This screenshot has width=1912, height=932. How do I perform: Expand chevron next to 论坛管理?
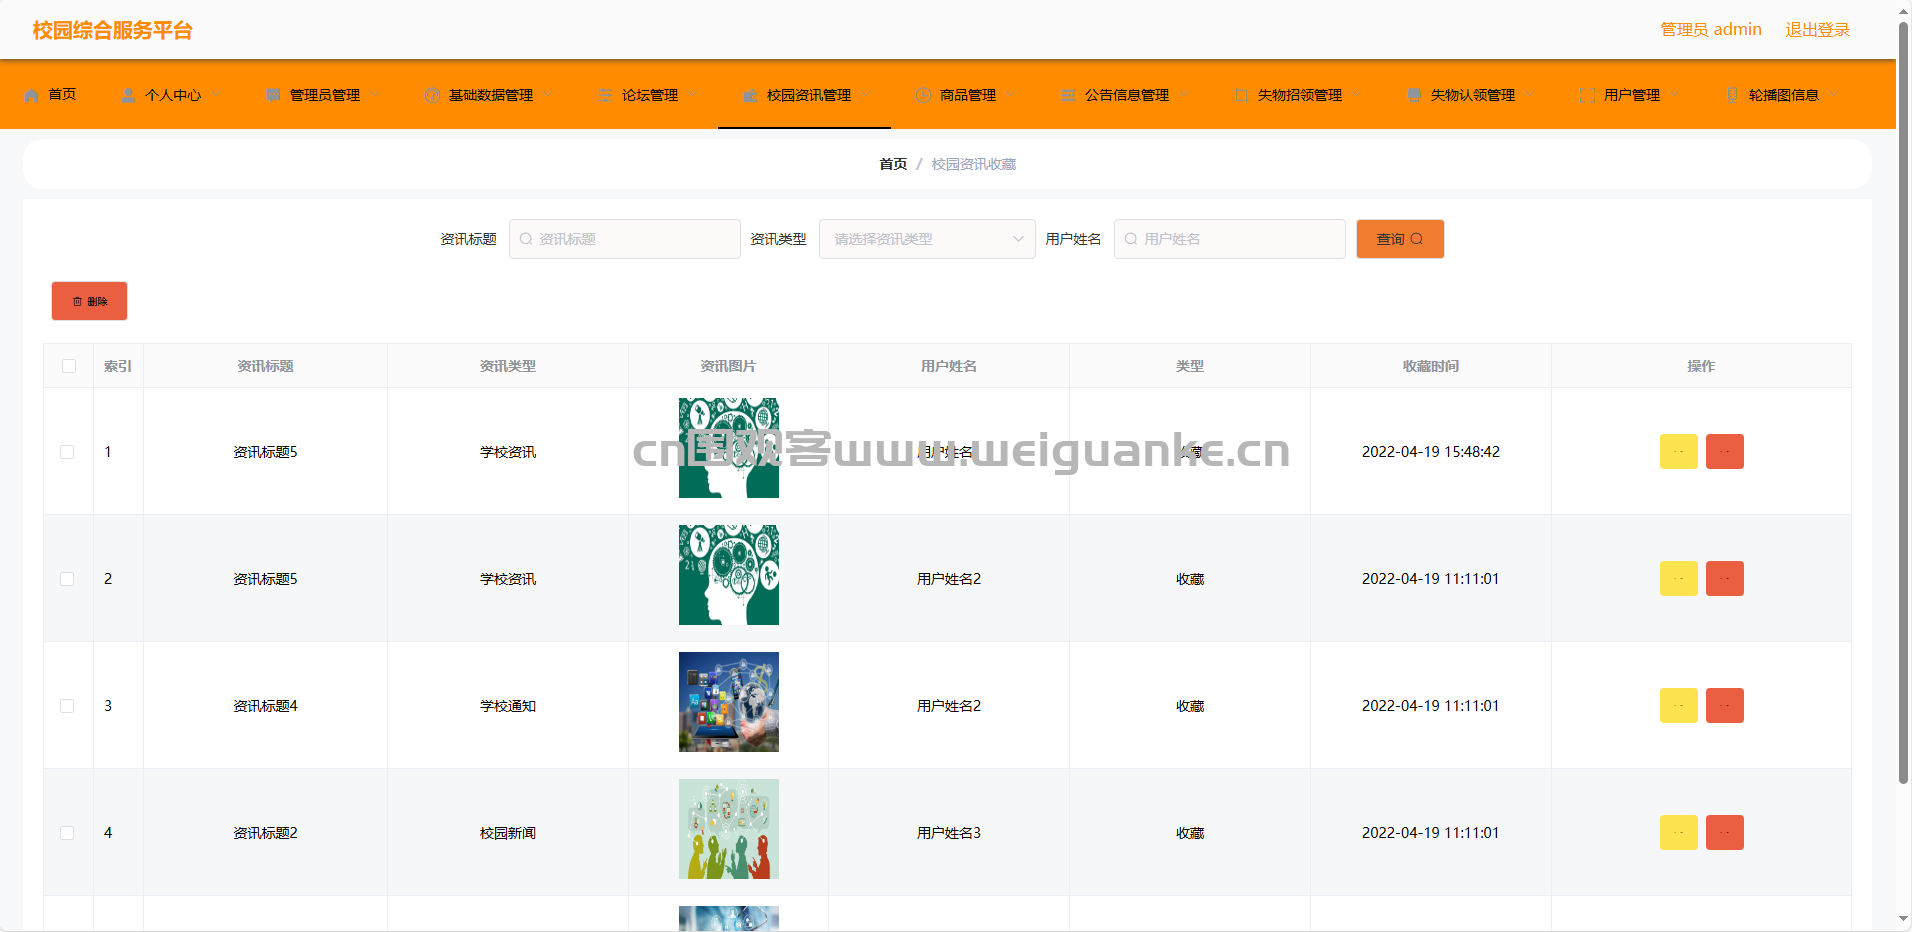coord(692,95)
